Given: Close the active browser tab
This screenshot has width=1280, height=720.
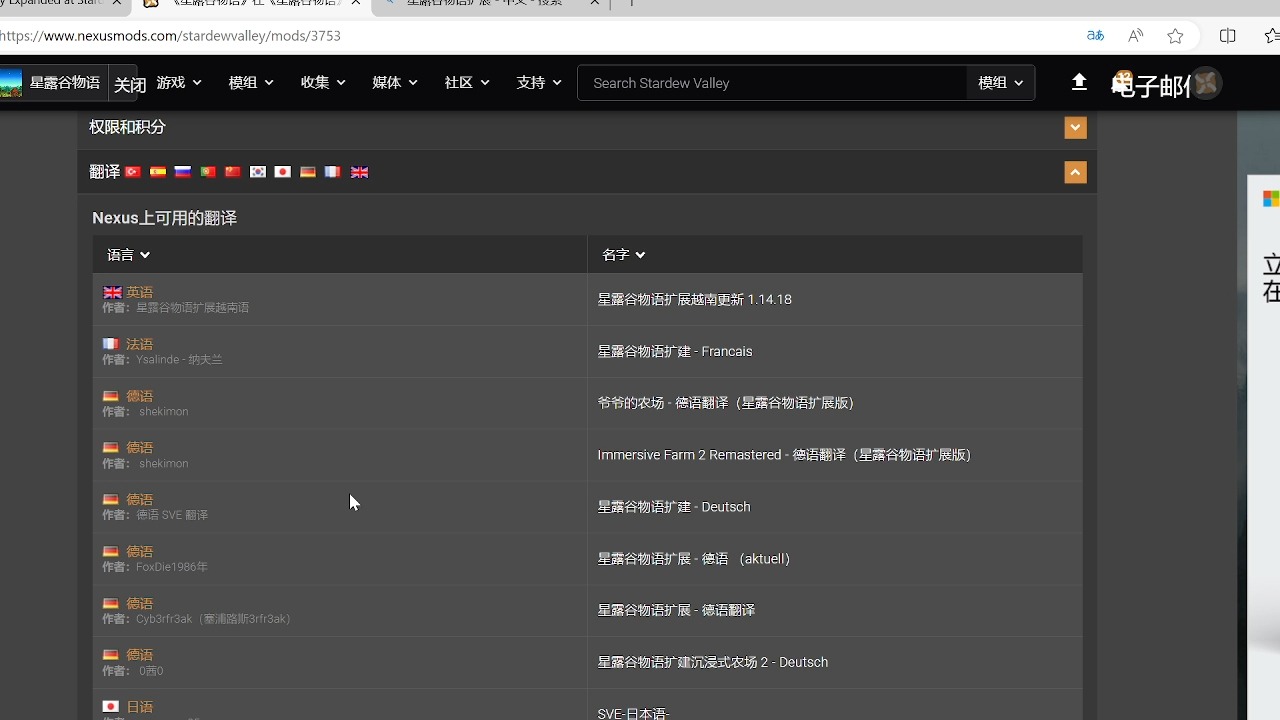Looking at the screenshot, I should pos(355,3).
